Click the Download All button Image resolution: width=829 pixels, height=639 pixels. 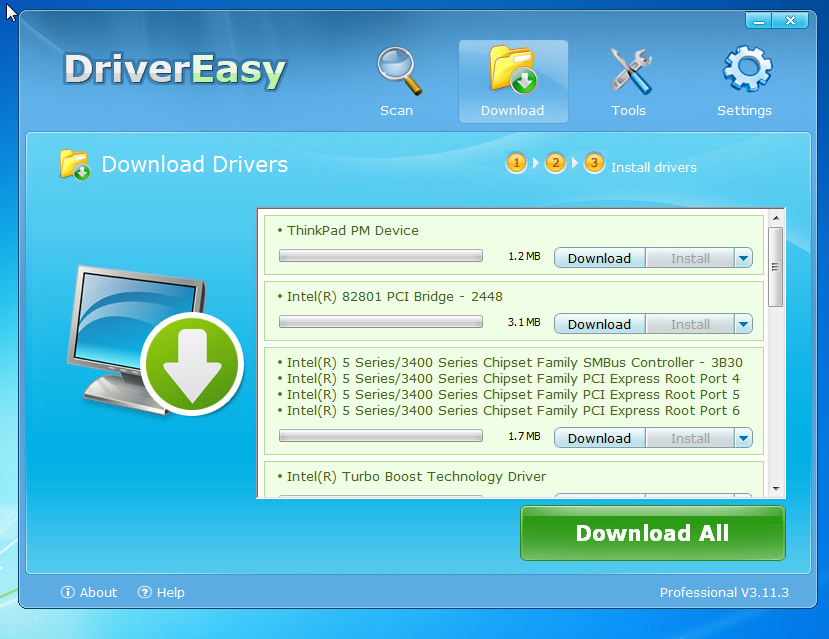pos(653,533)
